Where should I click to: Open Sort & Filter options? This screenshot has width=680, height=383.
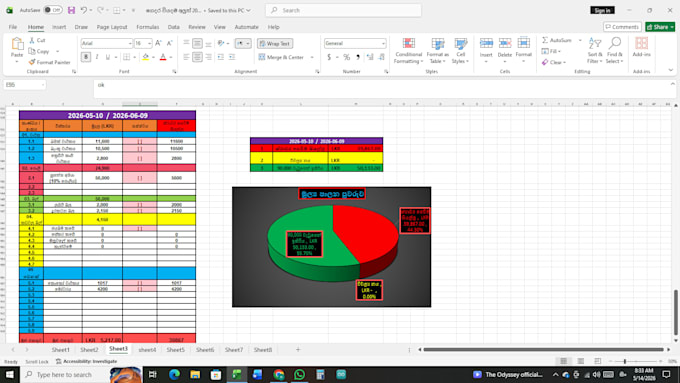[595, 50]
